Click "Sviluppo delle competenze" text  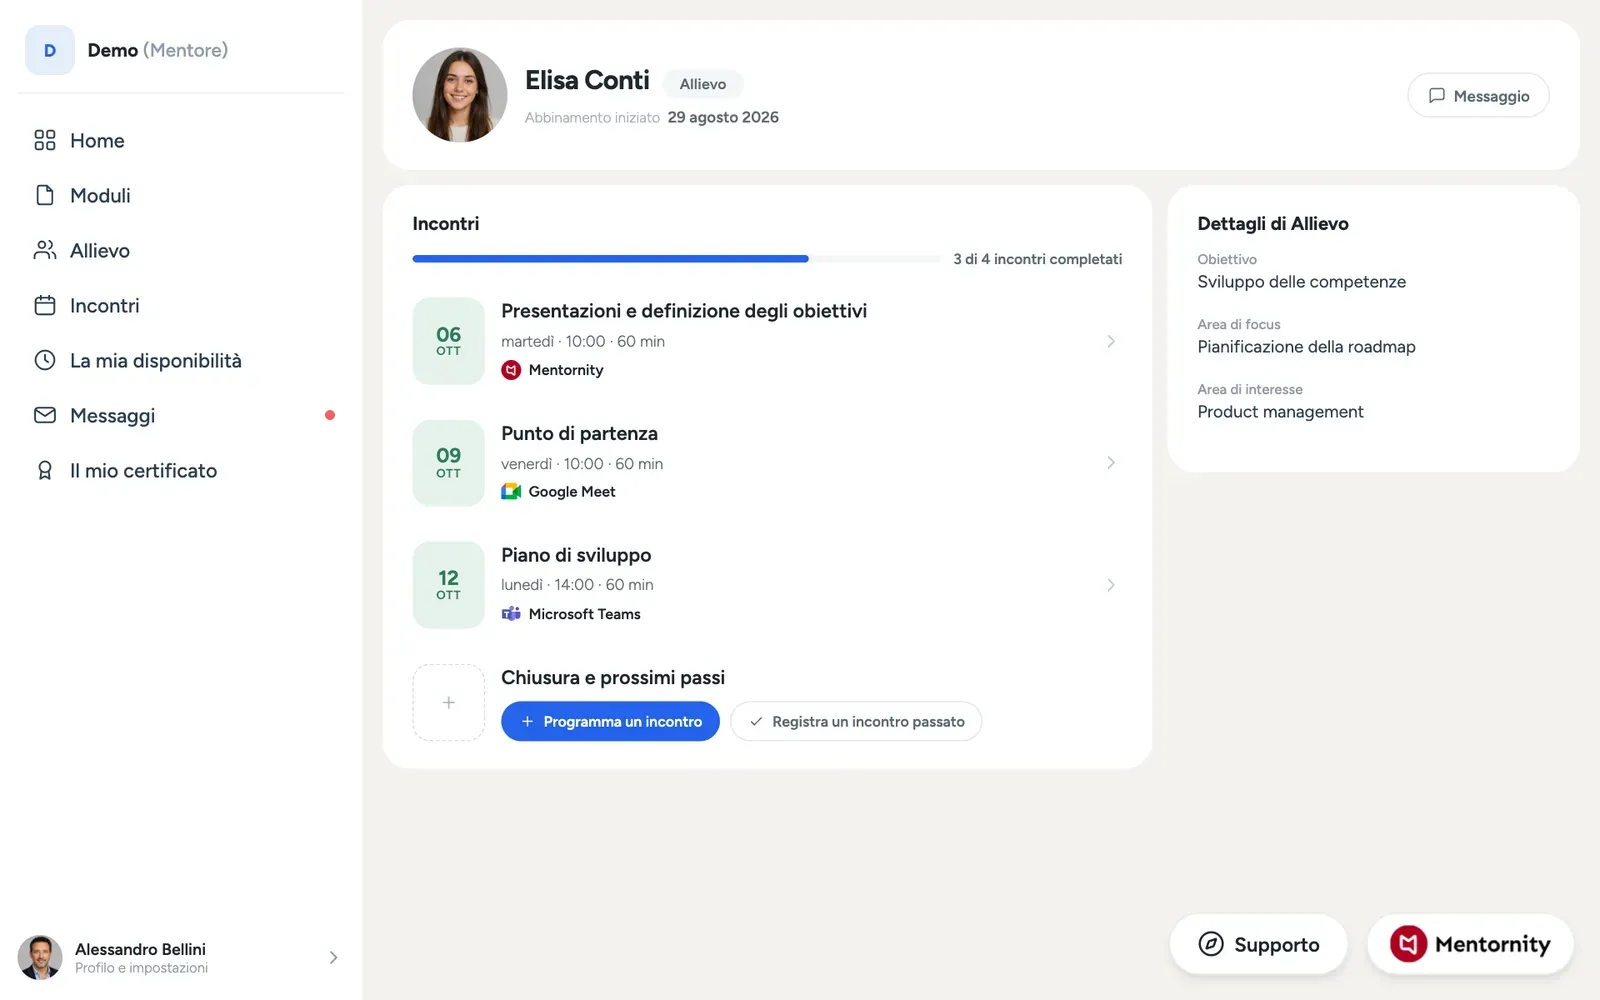point(1301,282)
